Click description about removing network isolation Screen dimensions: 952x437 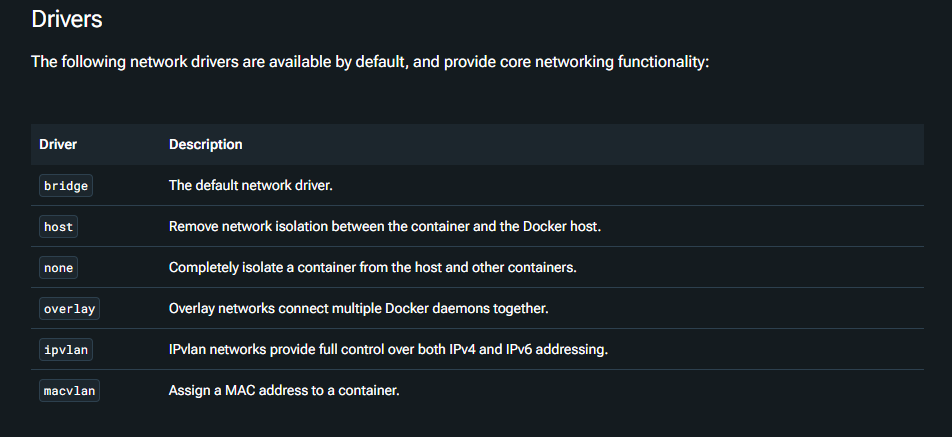pos(385,226)
